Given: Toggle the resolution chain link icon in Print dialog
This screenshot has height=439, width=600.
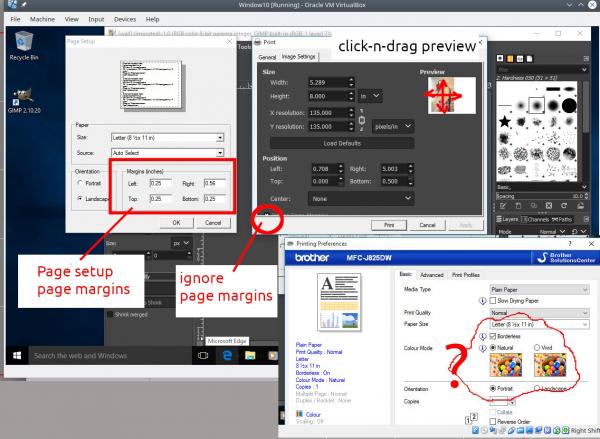Looking at the screenshot, I should (362, 120).
